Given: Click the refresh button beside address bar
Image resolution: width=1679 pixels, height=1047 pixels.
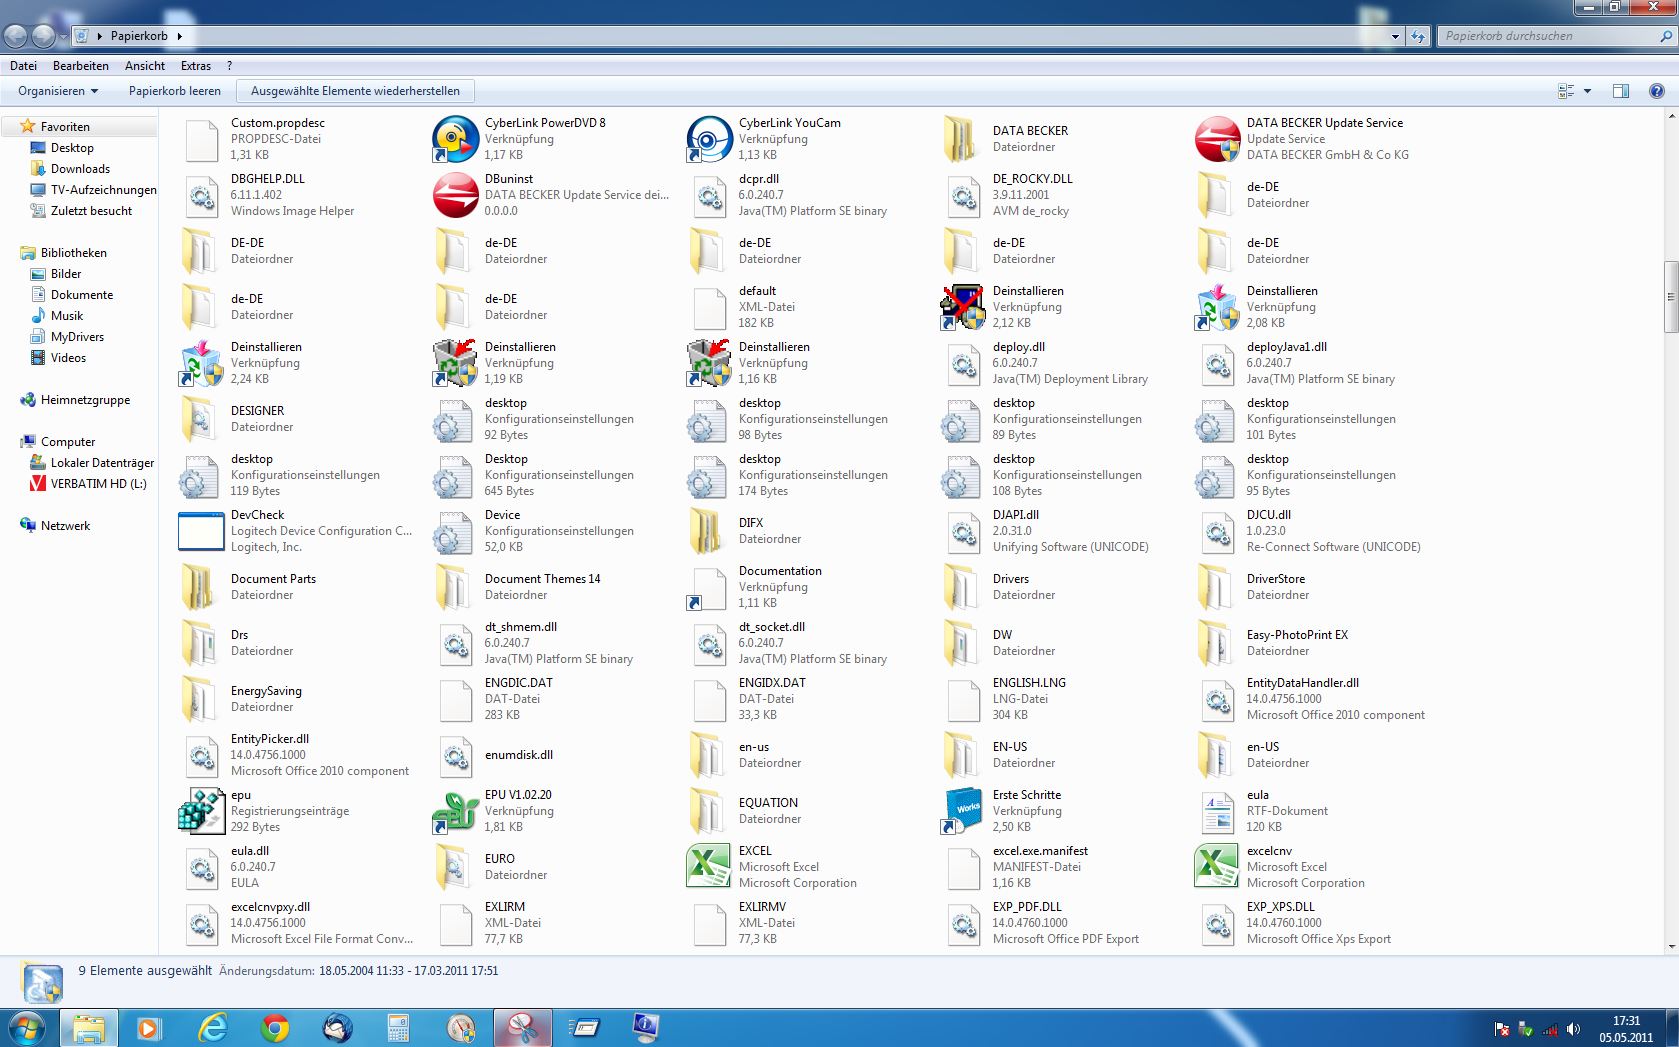Looking at the screenshot, I should click(1418, 36).
